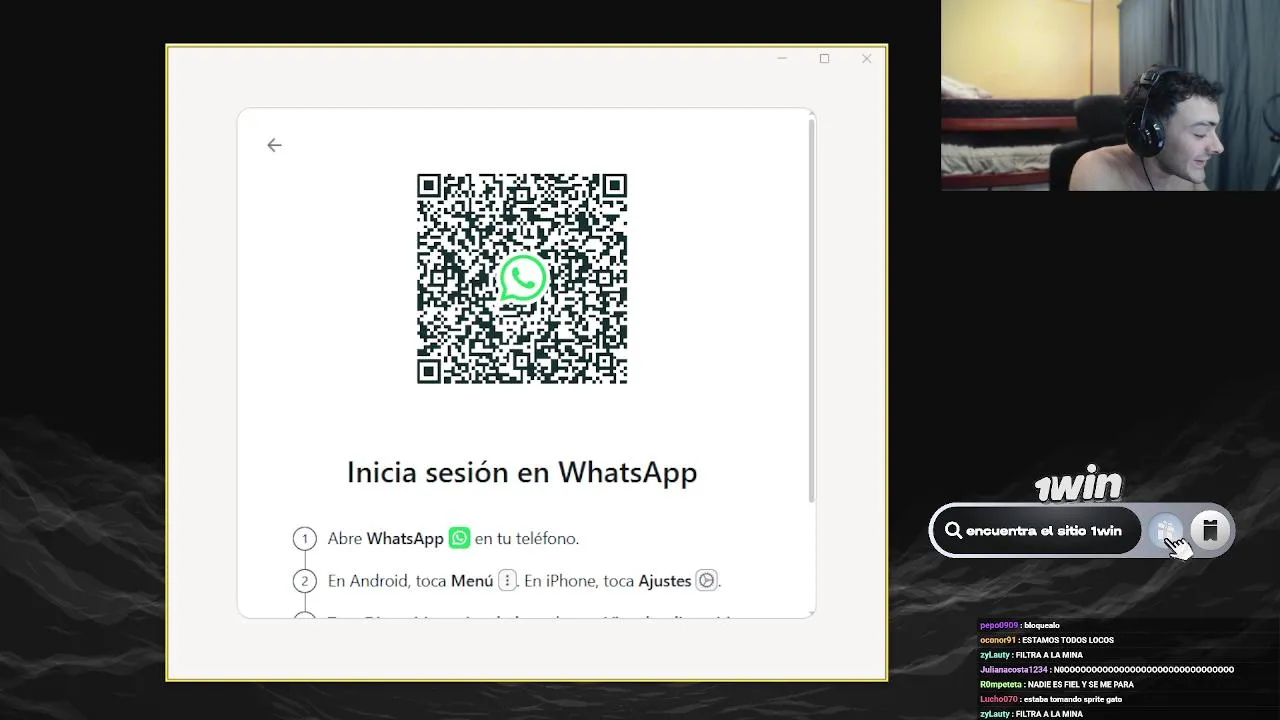Image resolution: width=1280 pixels, height=720 pixels.
Task: Click the step 1 number circle
Action: point(305,539)
